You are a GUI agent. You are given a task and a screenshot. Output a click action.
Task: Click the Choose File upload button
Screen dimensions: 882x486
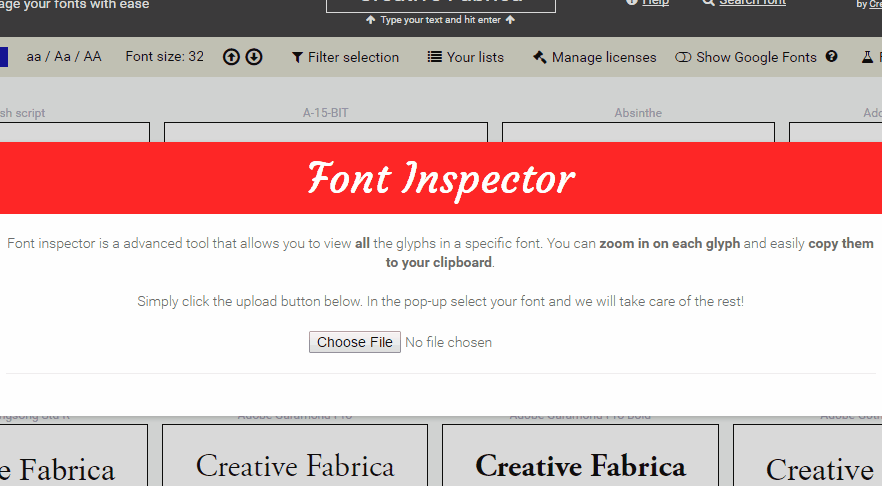(x=355, y=342)
